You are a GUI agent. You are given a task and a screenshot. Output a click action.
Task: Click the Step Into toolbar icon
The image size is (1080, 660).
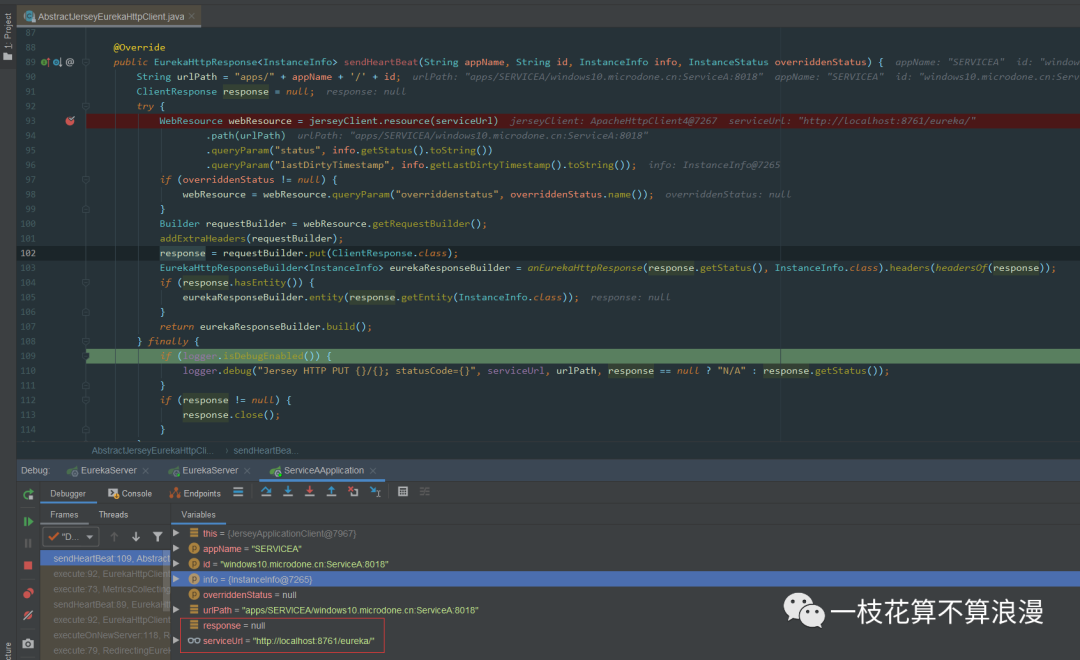(288, 492)
